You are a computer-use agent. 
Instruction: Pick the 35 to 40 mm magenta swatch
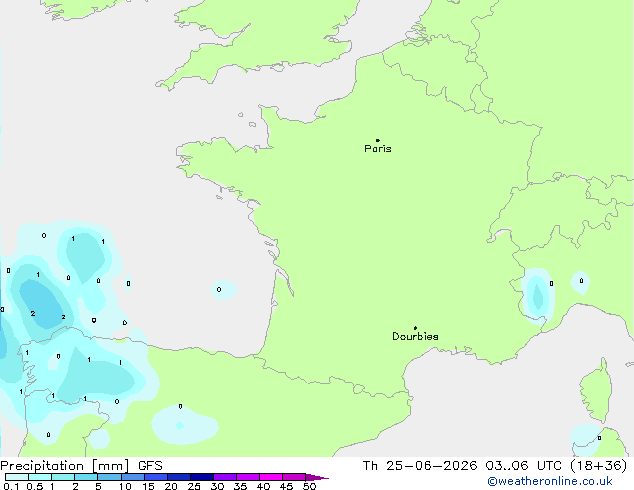coord(247,477)
